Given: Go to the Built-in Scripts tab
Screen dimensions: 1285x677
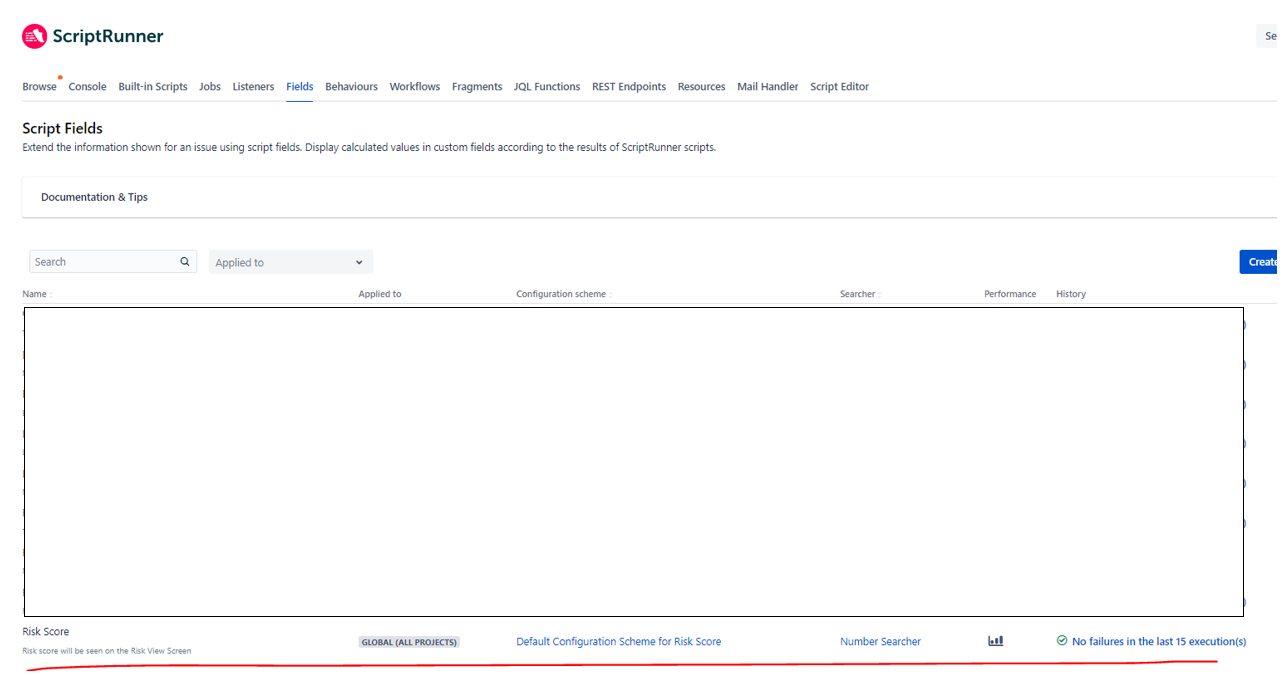Looking at the screenshot, I should pos(153,87).
